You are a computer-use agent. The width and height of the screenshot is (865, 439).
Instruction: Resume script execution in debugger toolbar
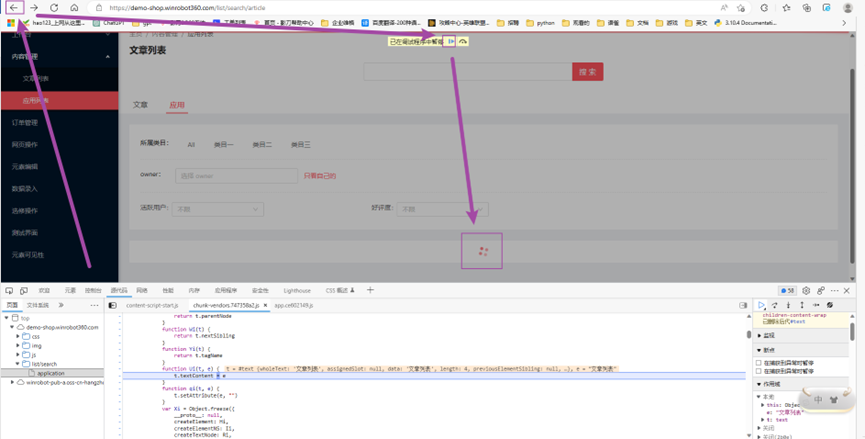pos(762,305)
